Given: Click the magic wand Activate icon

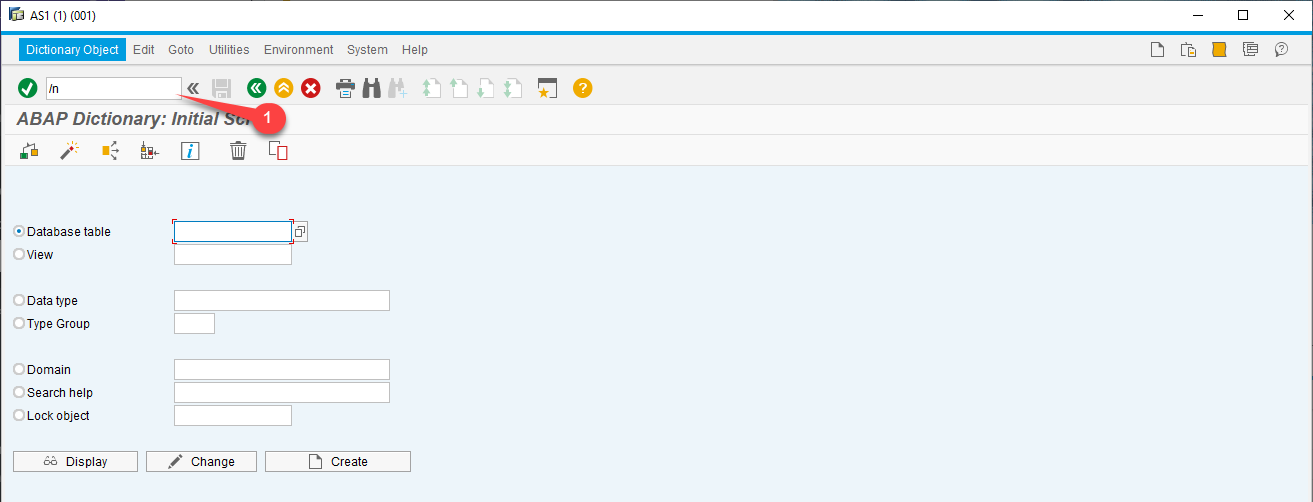Looking at the screenshot, I should coord(69,151).
